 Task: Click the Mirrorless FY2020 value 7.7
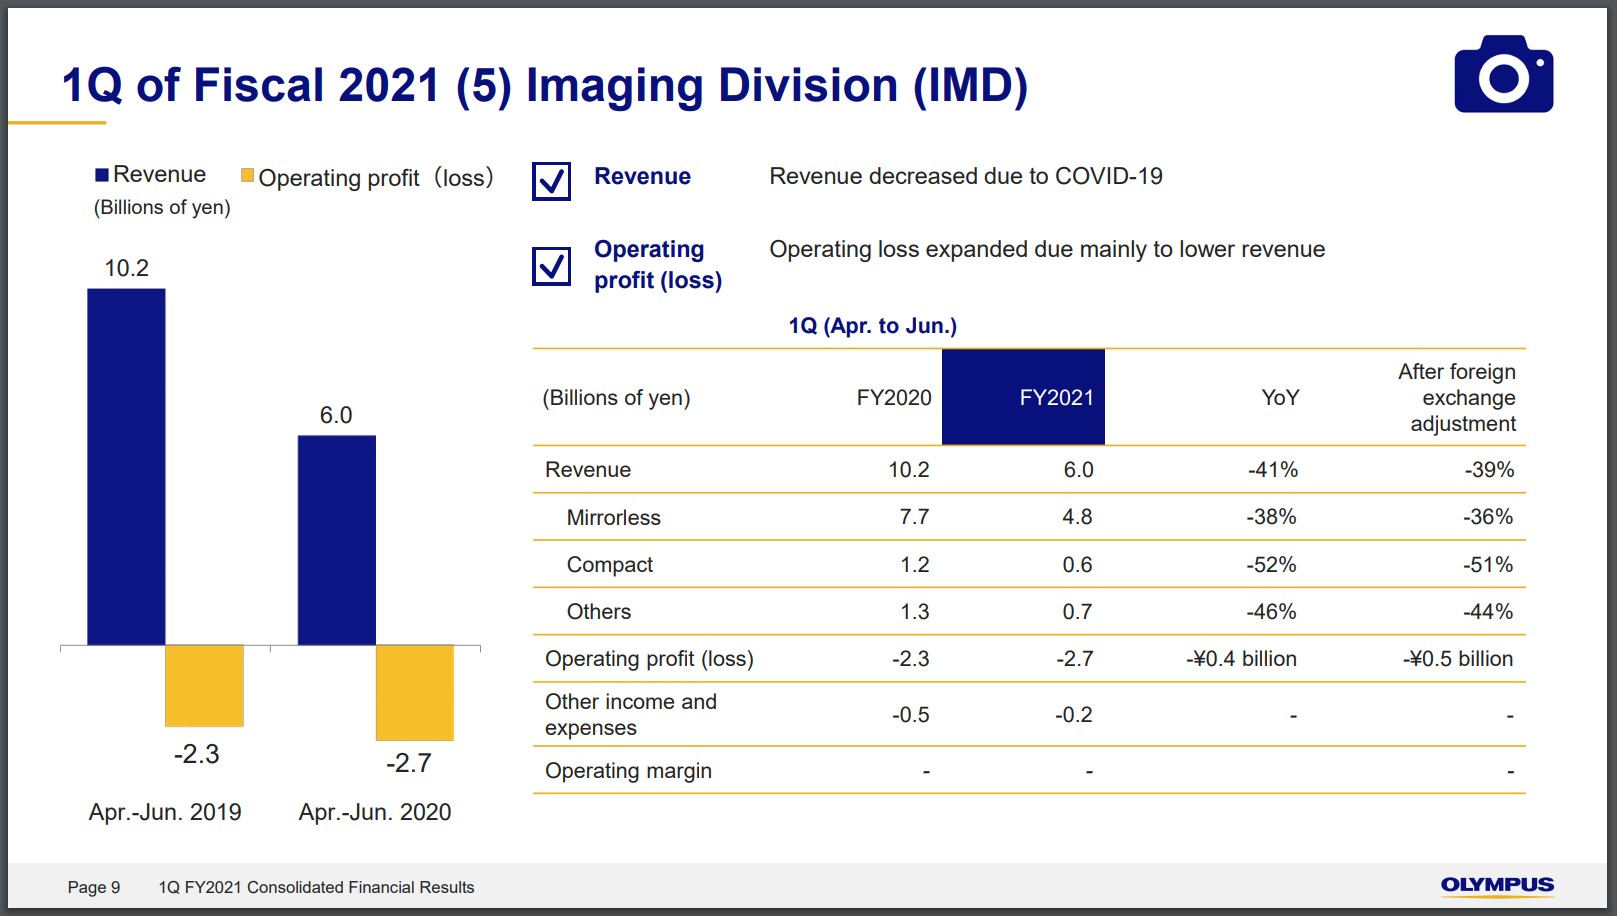coord(914,517)
